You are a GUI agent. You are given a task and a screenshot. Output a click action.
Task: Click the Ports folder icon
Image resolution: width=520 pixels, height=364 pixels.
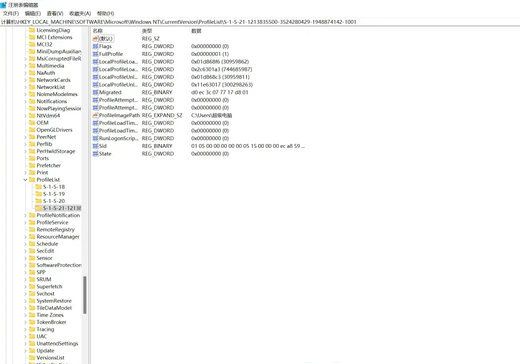(x=32, y=158)
